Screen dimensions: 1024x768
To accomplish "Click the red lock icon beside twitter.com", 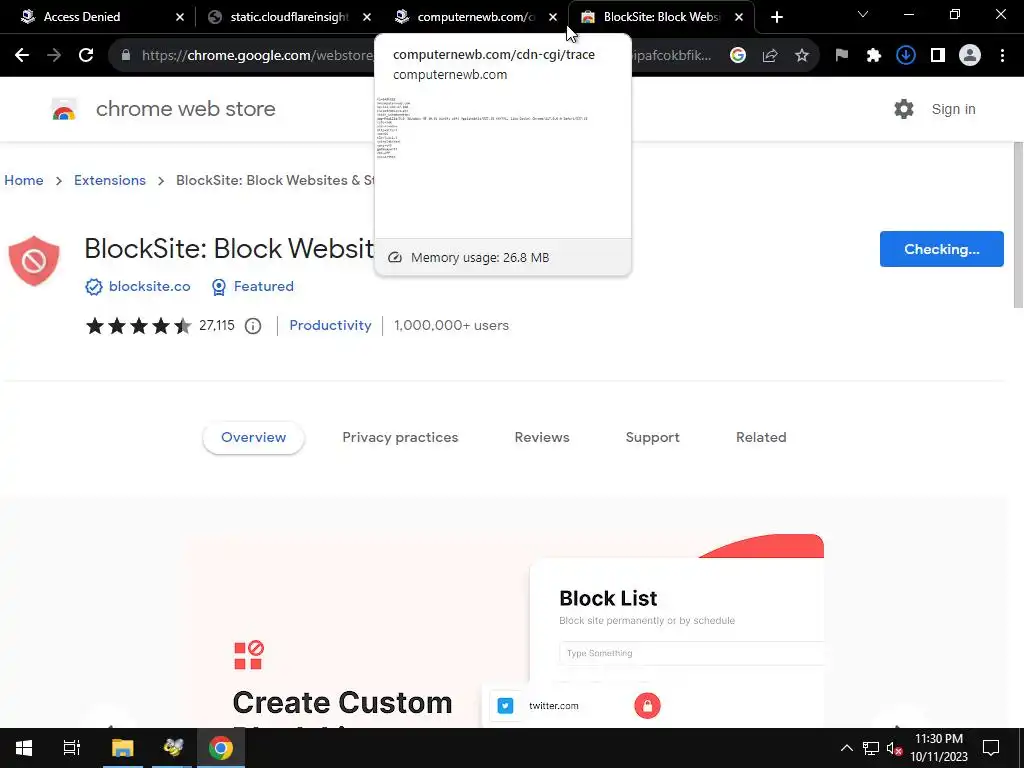I will tap(647, 705).
